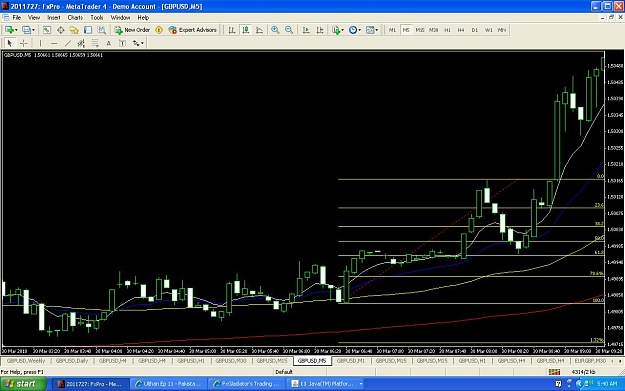Toggle the Navigator star-folder icon

point(74,30)
